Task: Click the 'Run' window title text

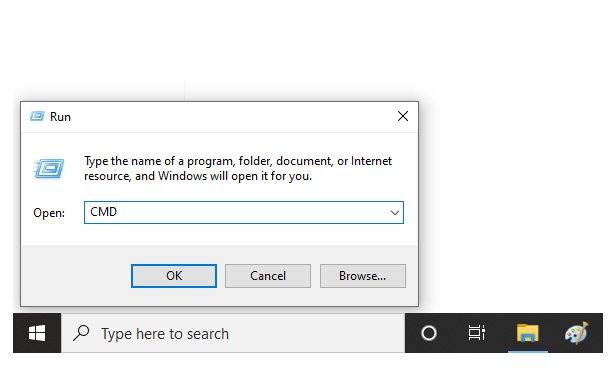Action: pyautogui.click(x=60, y=117)
